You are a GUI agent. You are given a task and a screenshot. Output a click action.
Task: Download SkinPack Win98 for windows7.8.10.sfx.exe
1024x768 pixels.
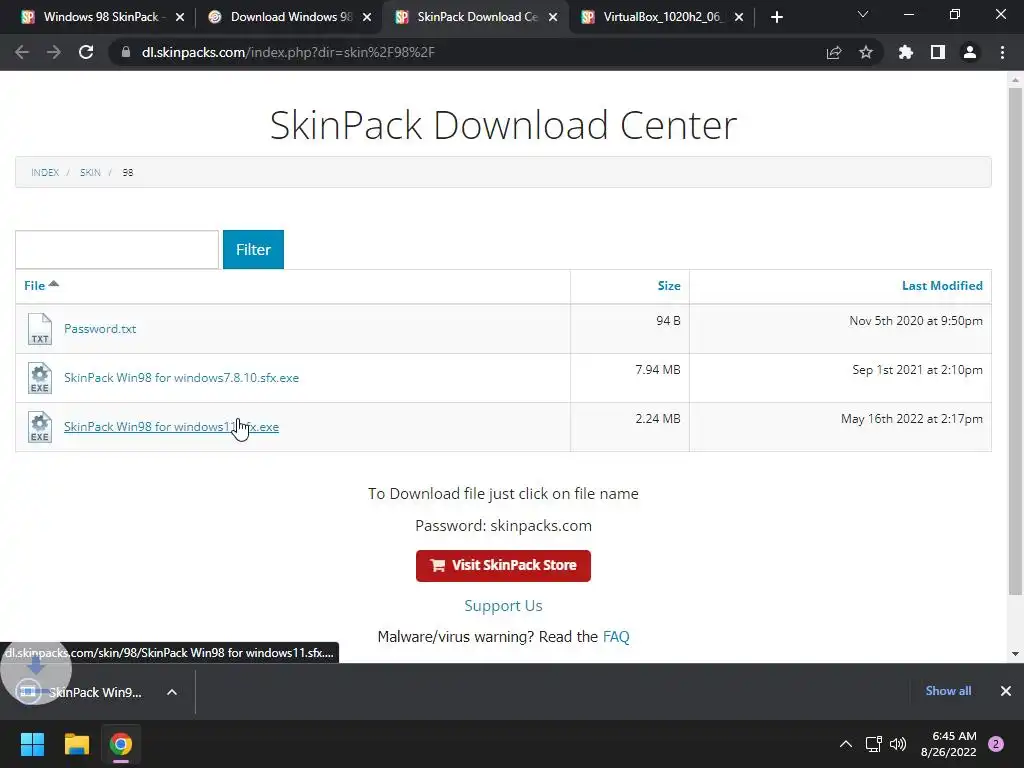click(182, 377)
